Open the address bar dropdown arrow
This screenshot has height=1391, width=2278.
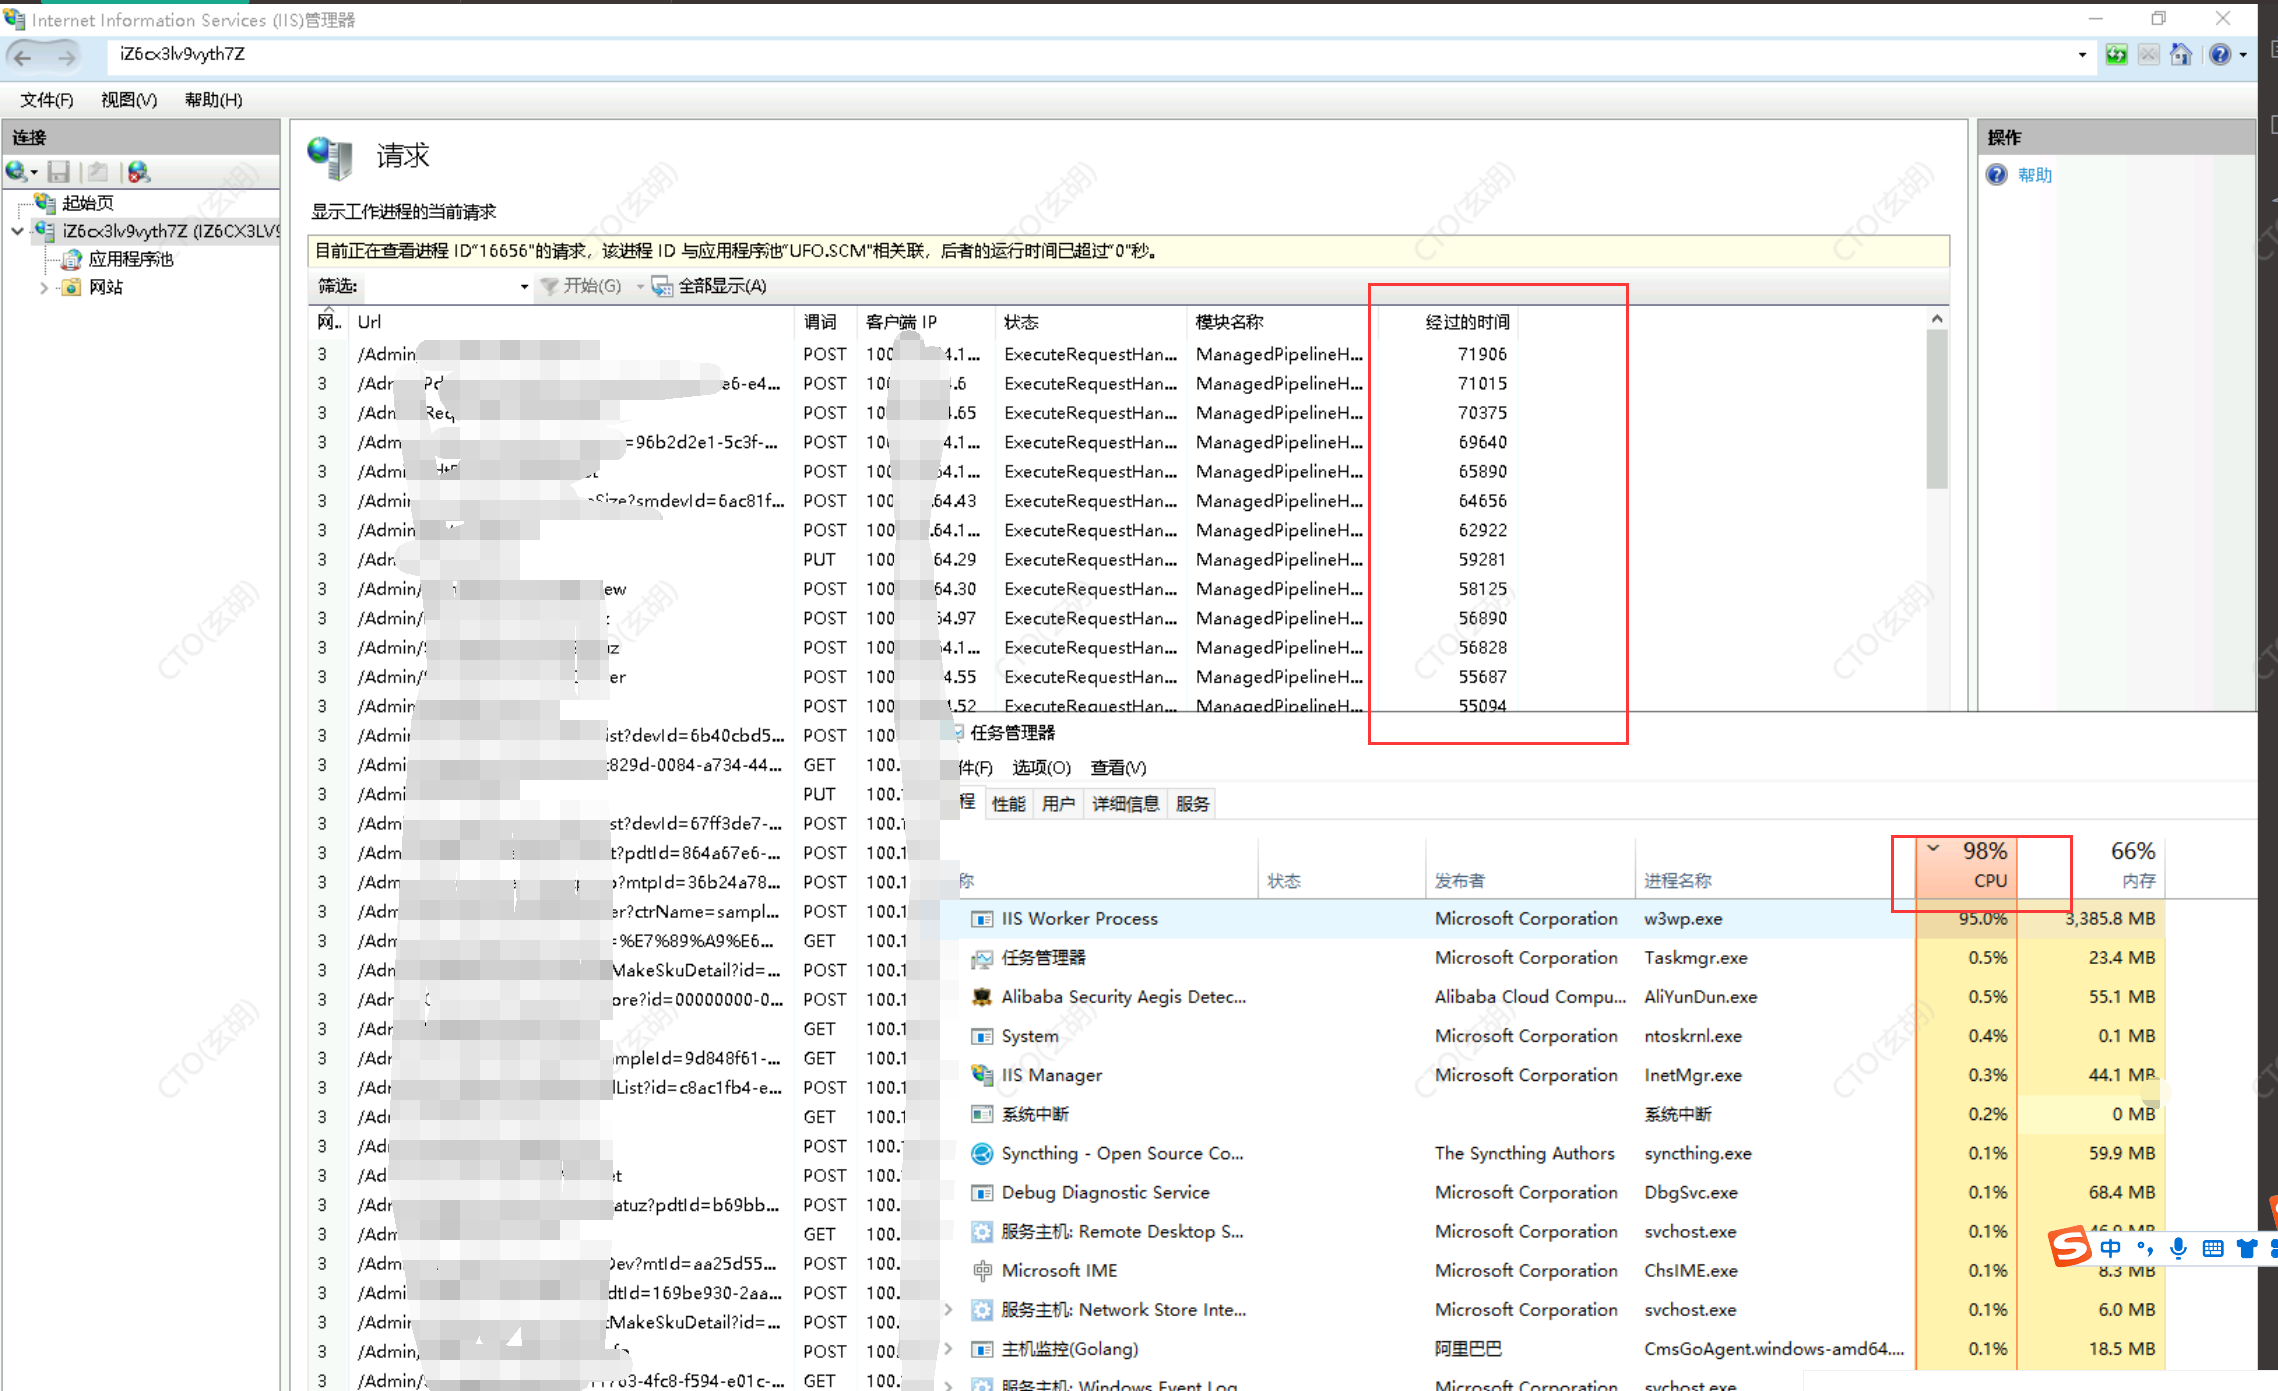(2082, 55)
